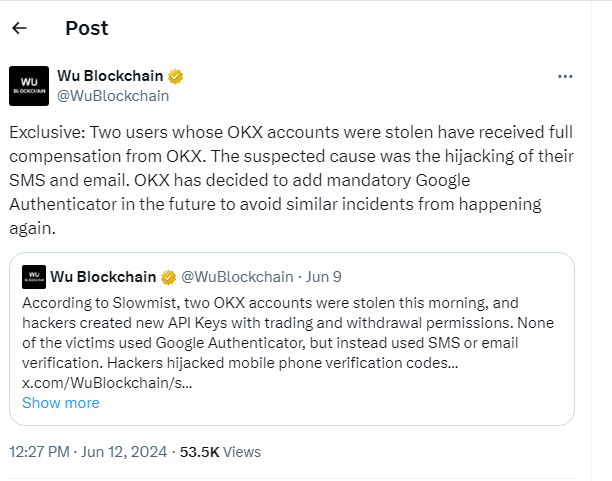This screenshot has height=481, width=612.
Task: Click the 12:27 PM post time
Action: point(38,452)
